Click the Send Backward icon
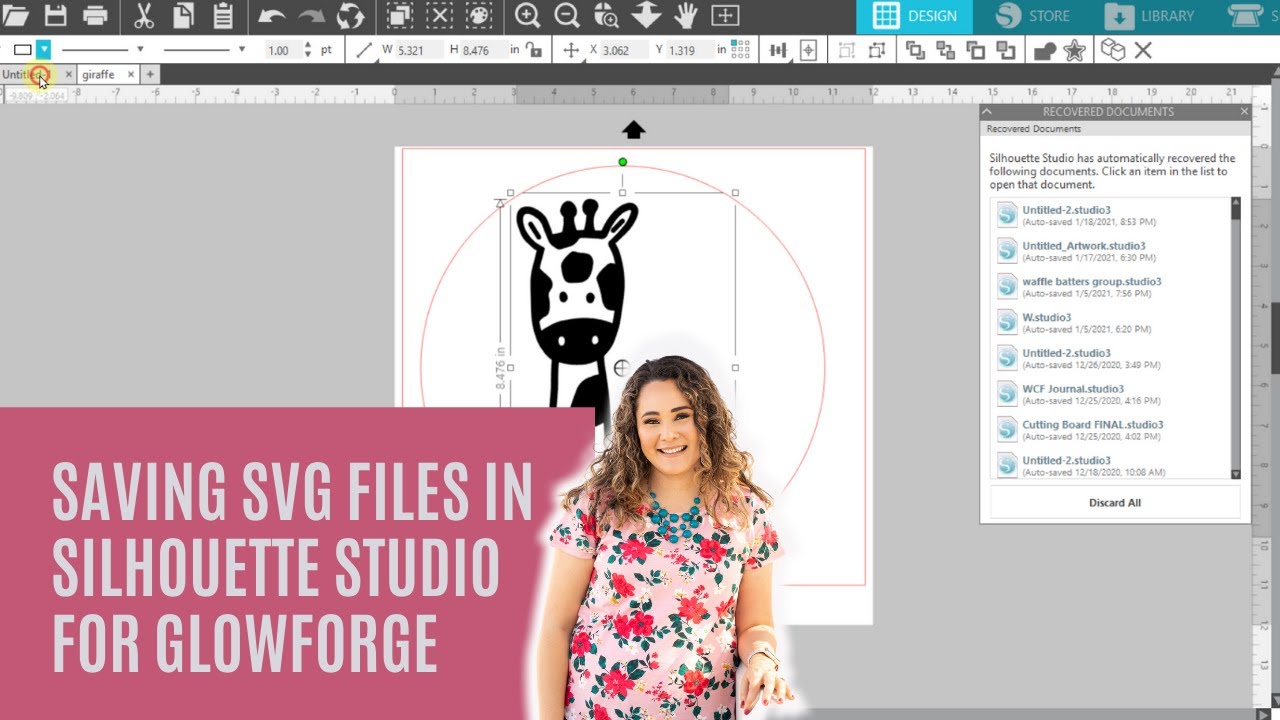Viewport: 1280px width, 720px height. pyautogui.click(x=1006, y=50)
